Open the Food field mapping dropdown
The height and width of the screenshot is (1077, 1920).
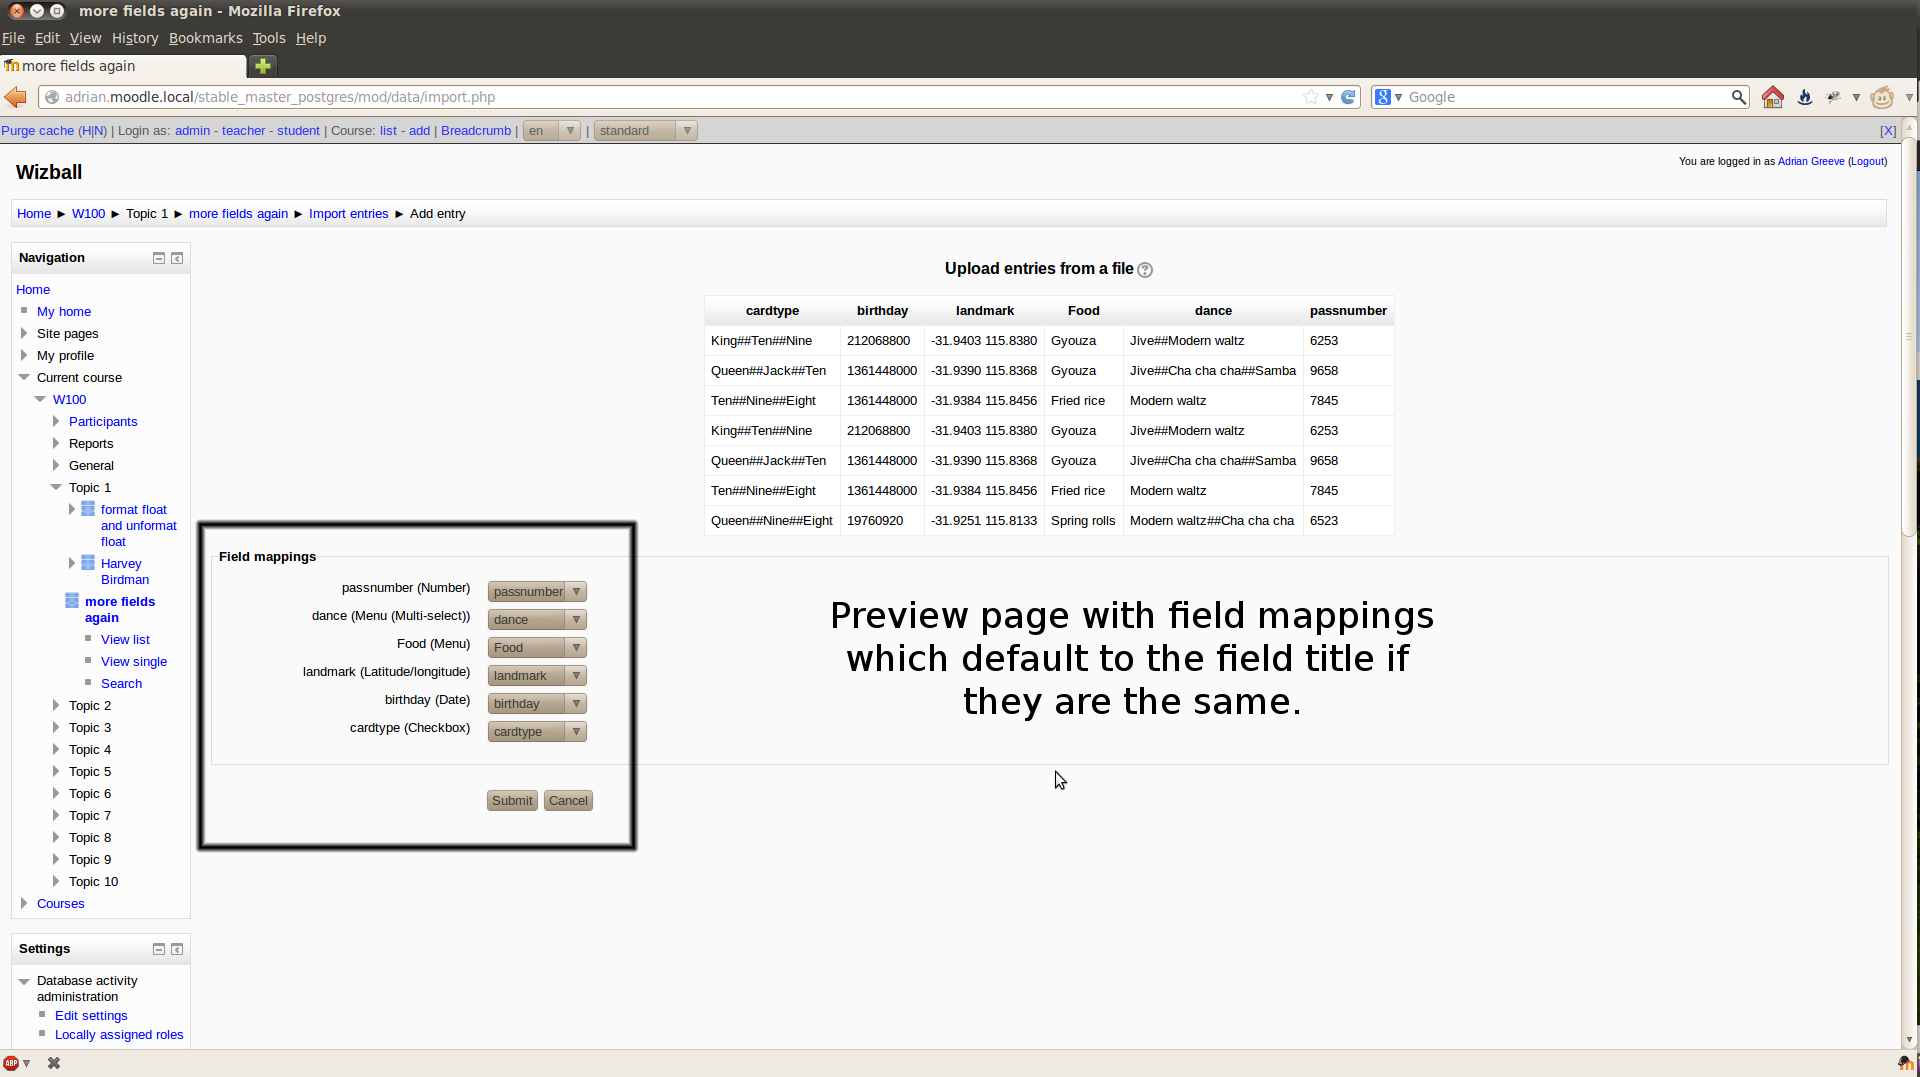tap(537, 648)
